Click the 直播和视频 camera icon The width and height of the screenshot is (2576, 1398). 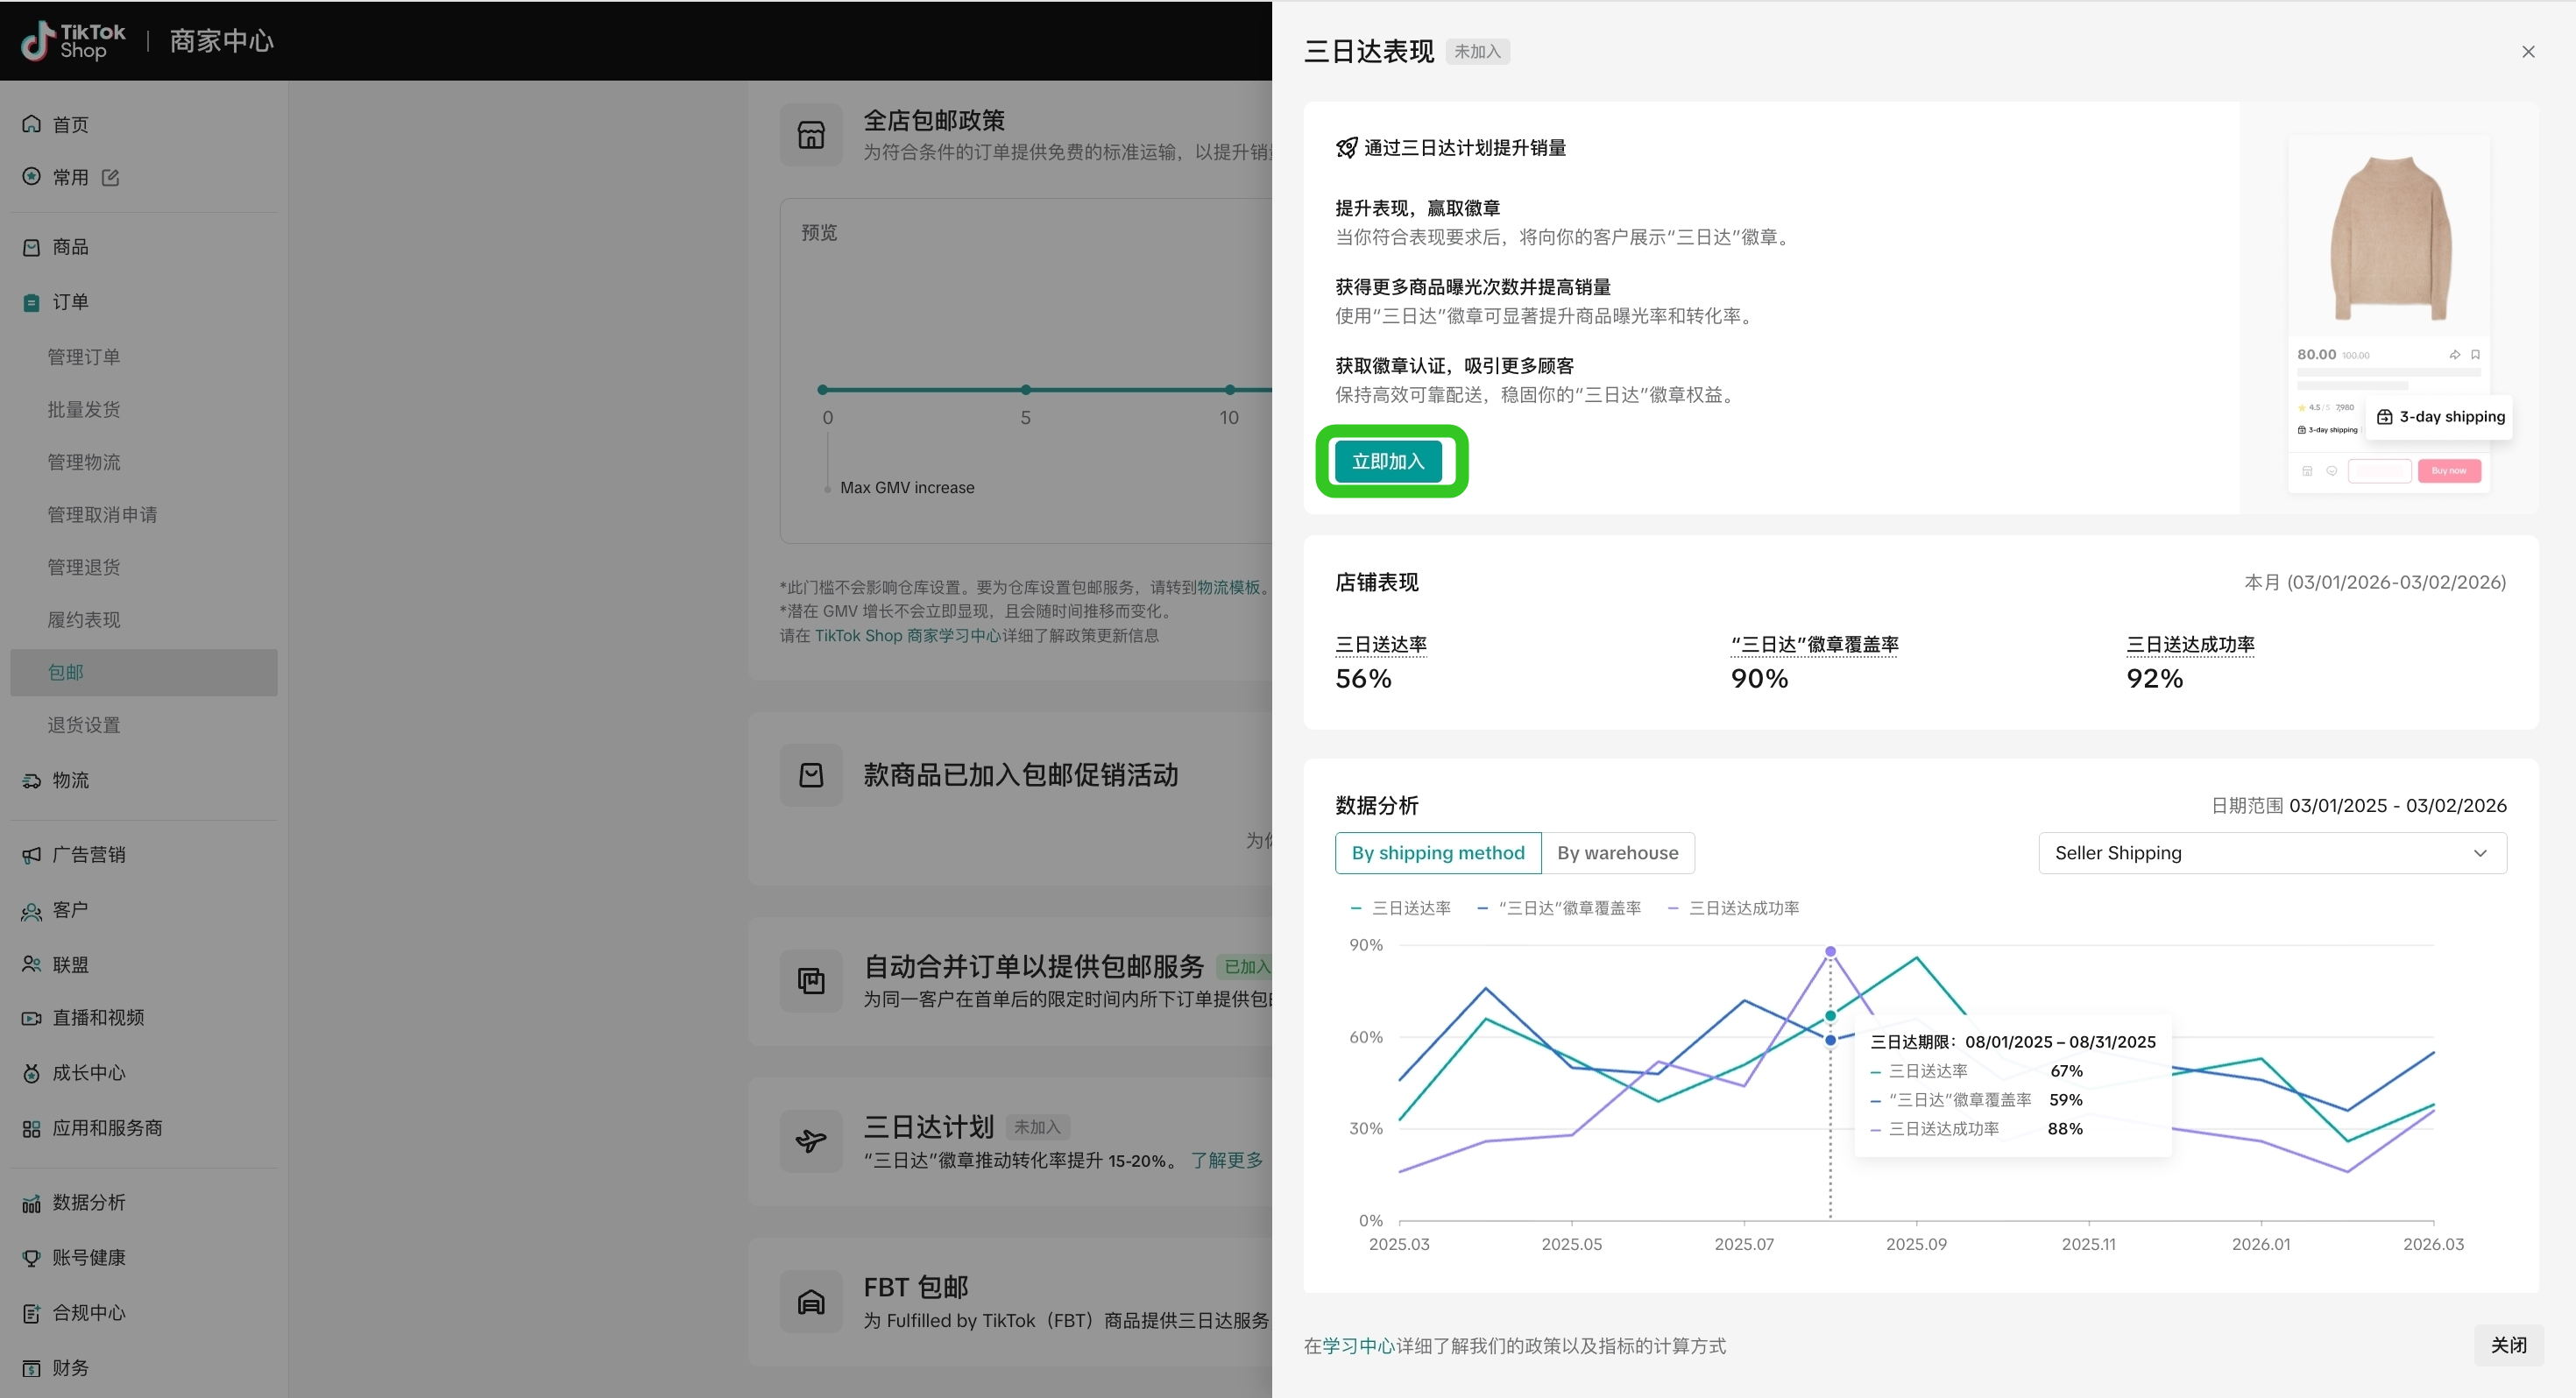point(31,1017)
